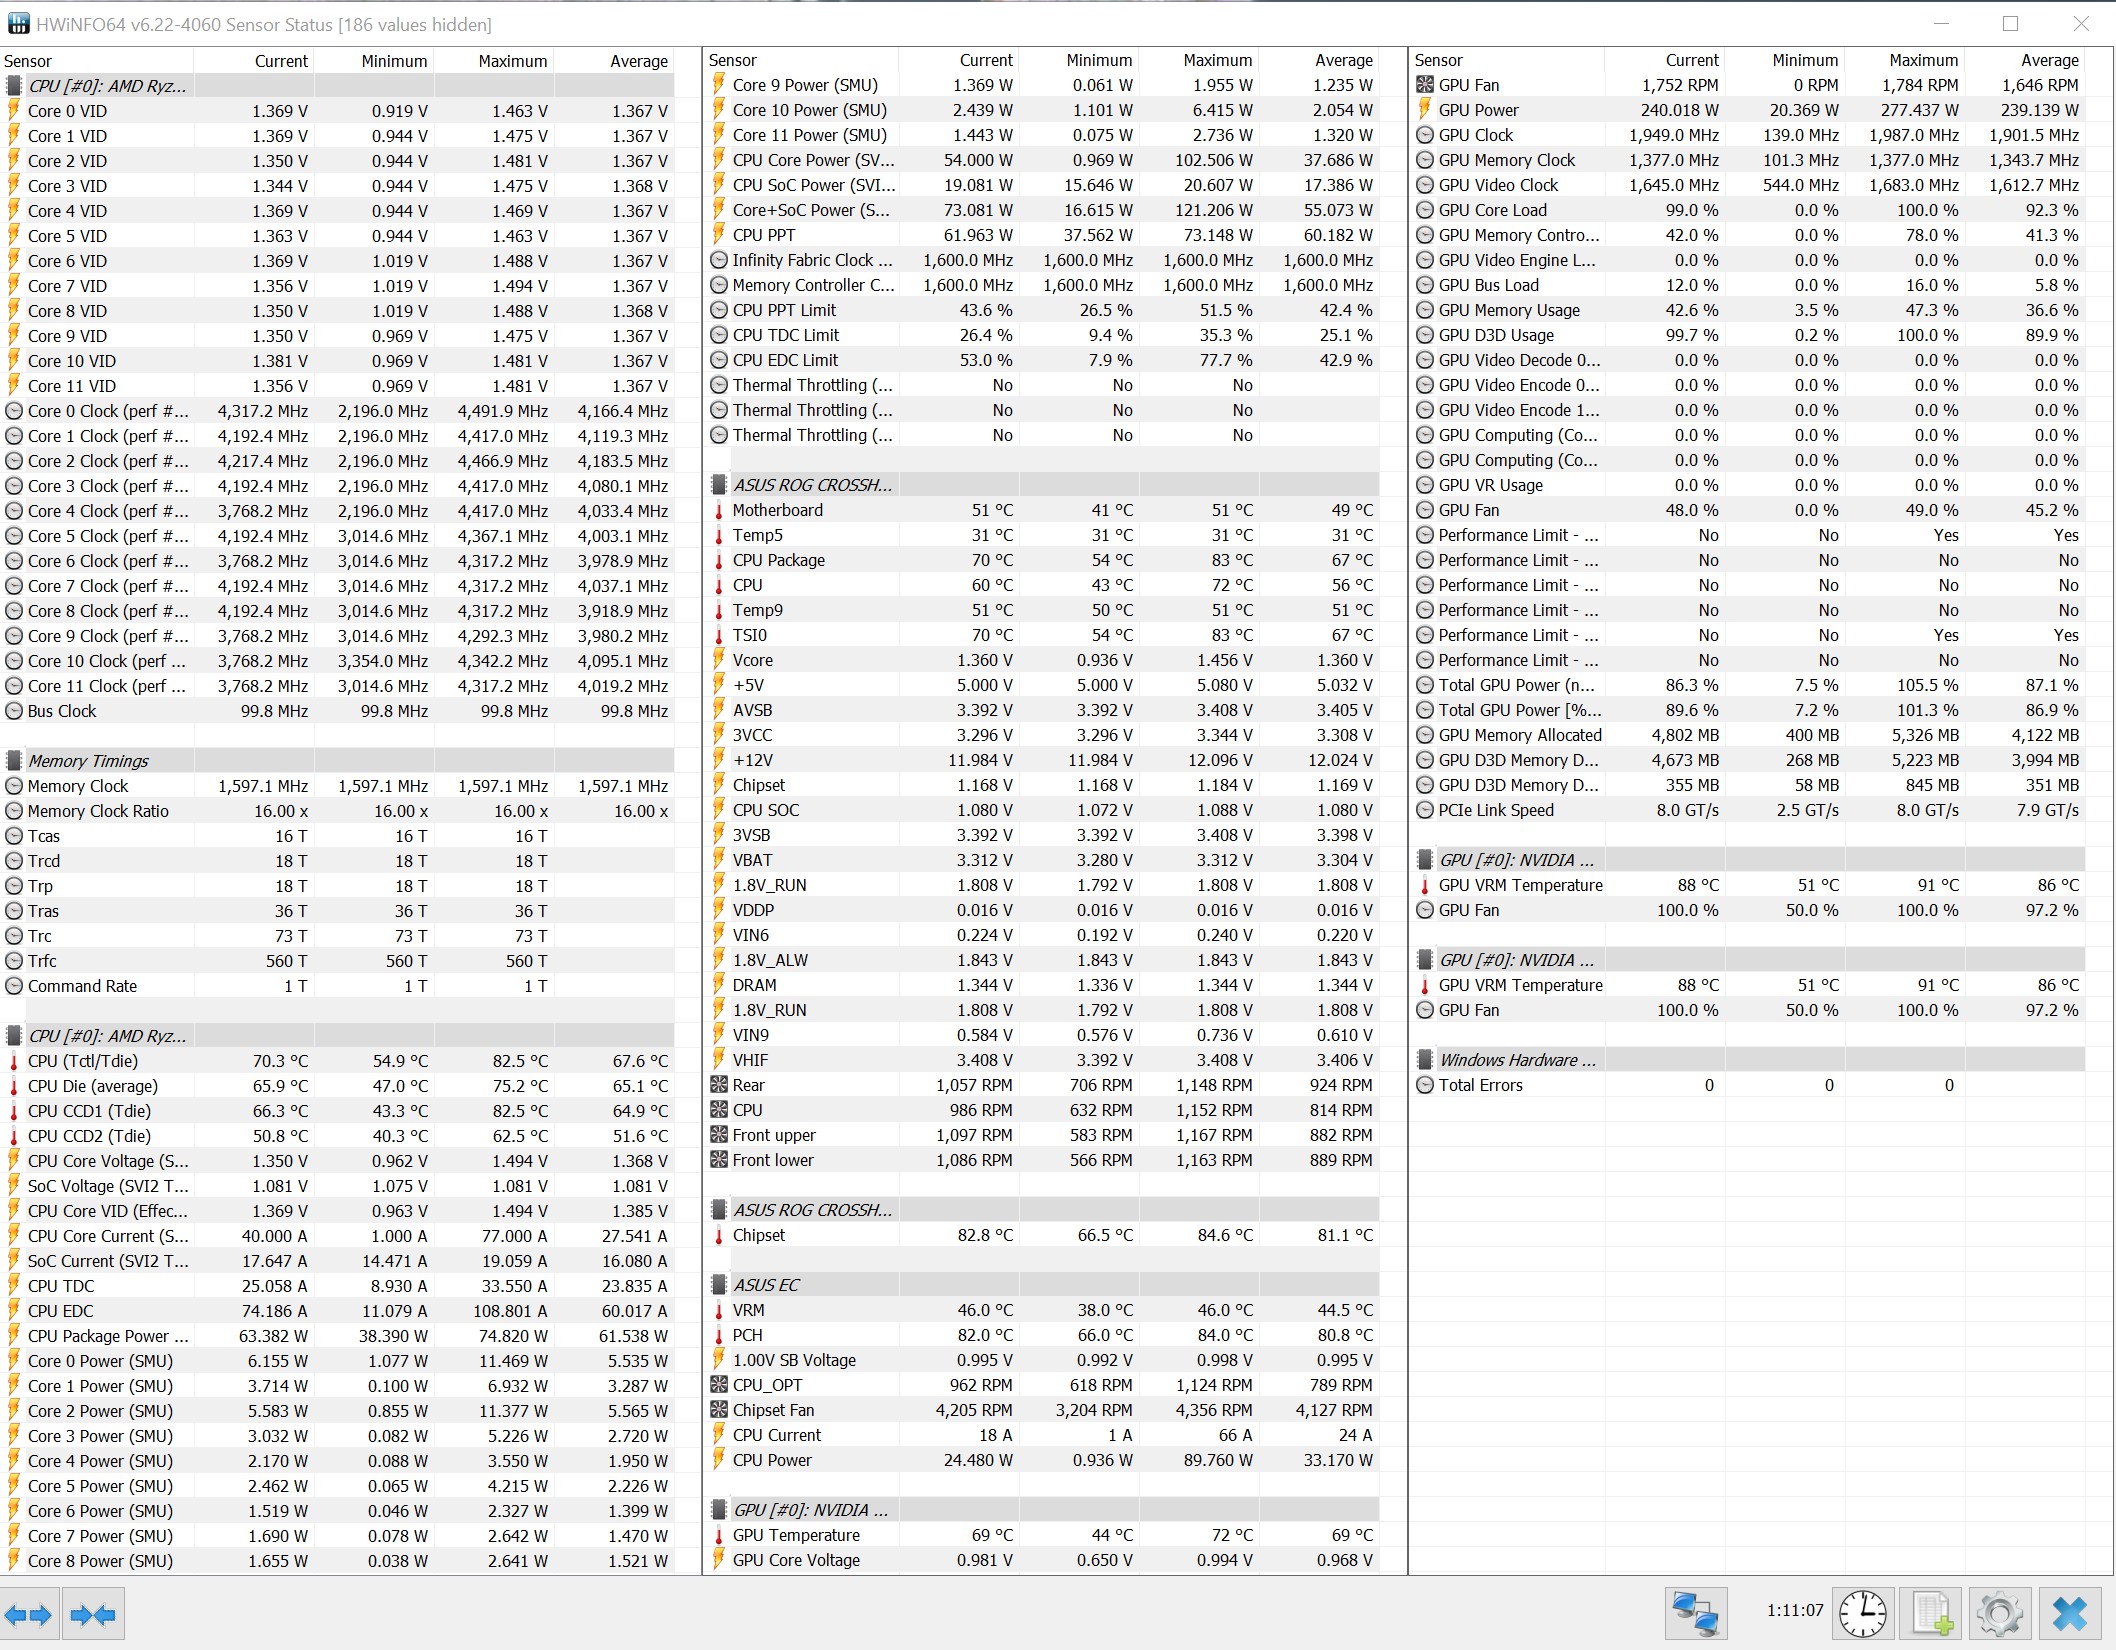2116x1650 pixels.
Task: Click the thermometer icon beside PCH
Action: tap(718, 1335)
